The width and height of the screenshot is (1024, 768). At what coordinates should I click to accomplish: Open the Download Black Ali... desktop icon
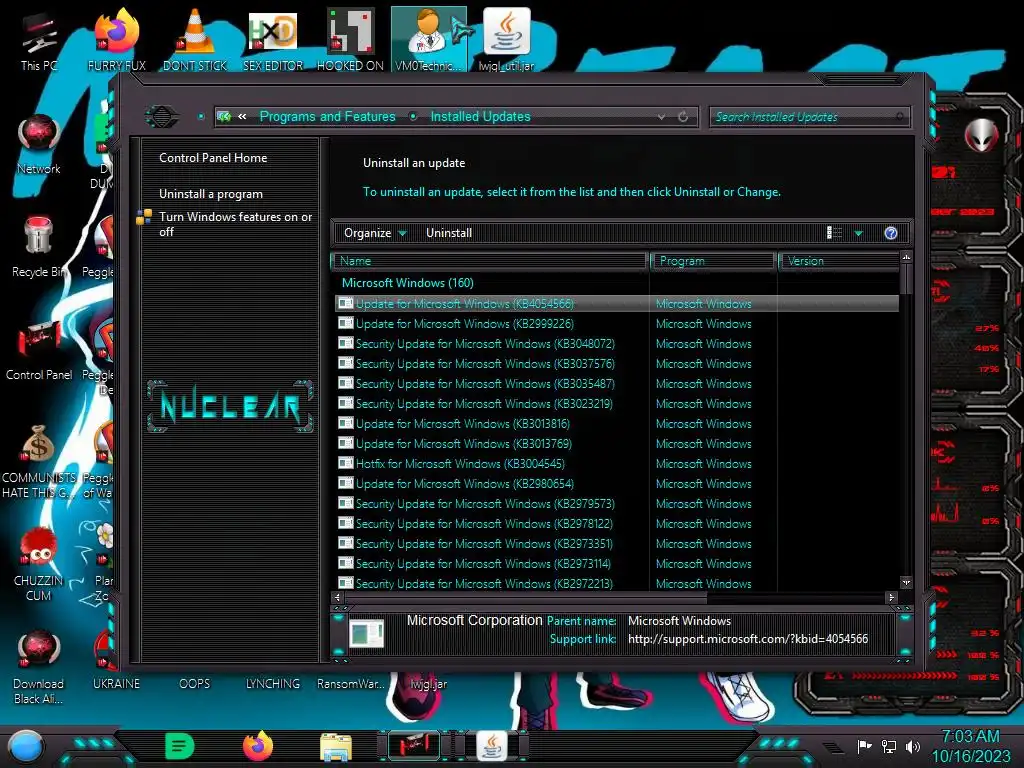39,667
